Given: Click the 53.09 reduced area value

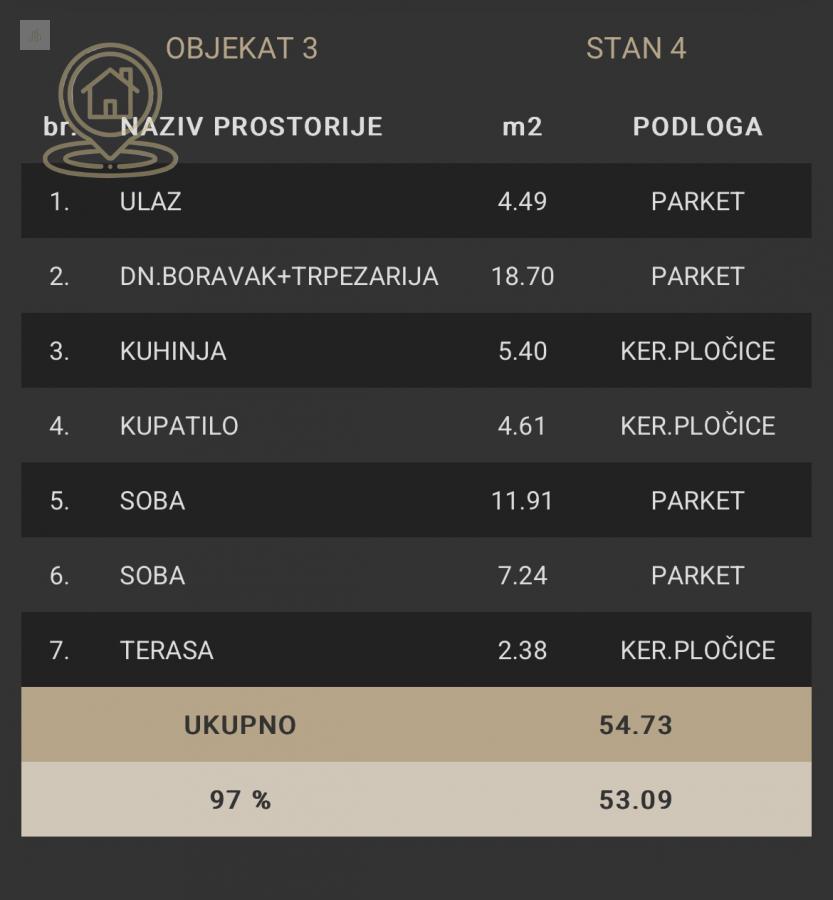Looking at the screenshot, I should pos(636,800).
